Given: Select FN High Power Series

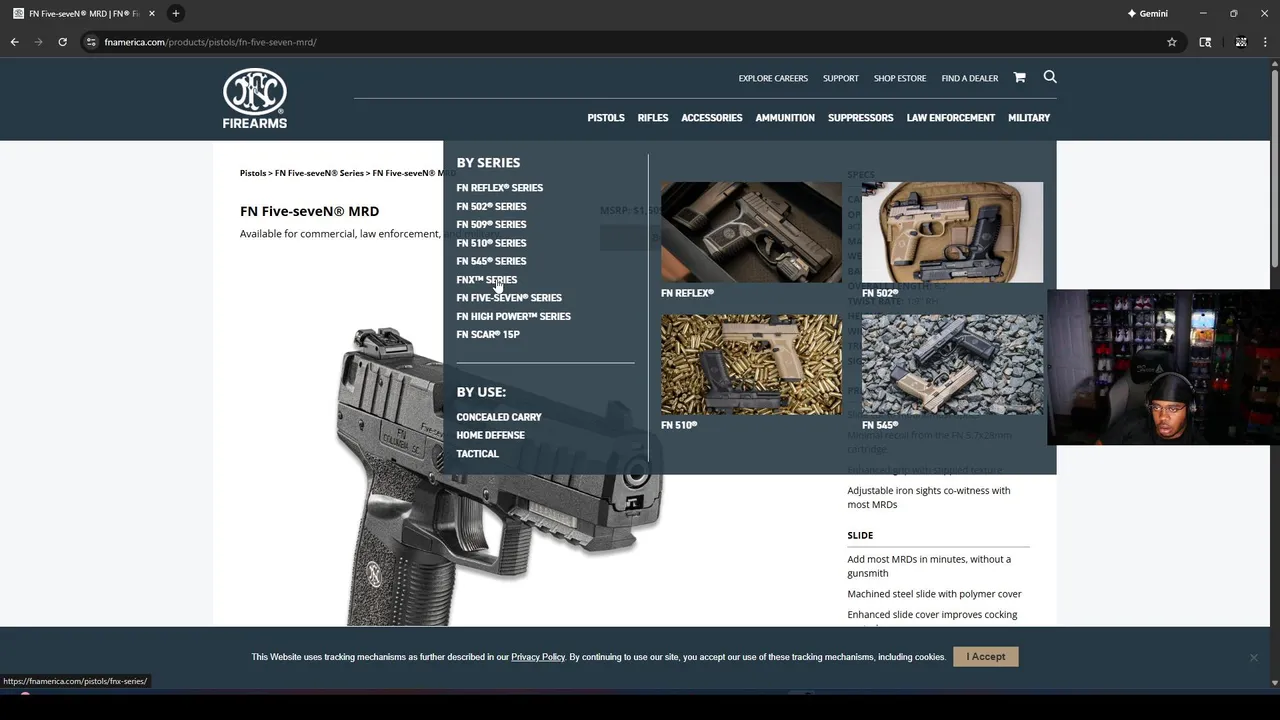Looking at the screenshot, I should [514, 316].
